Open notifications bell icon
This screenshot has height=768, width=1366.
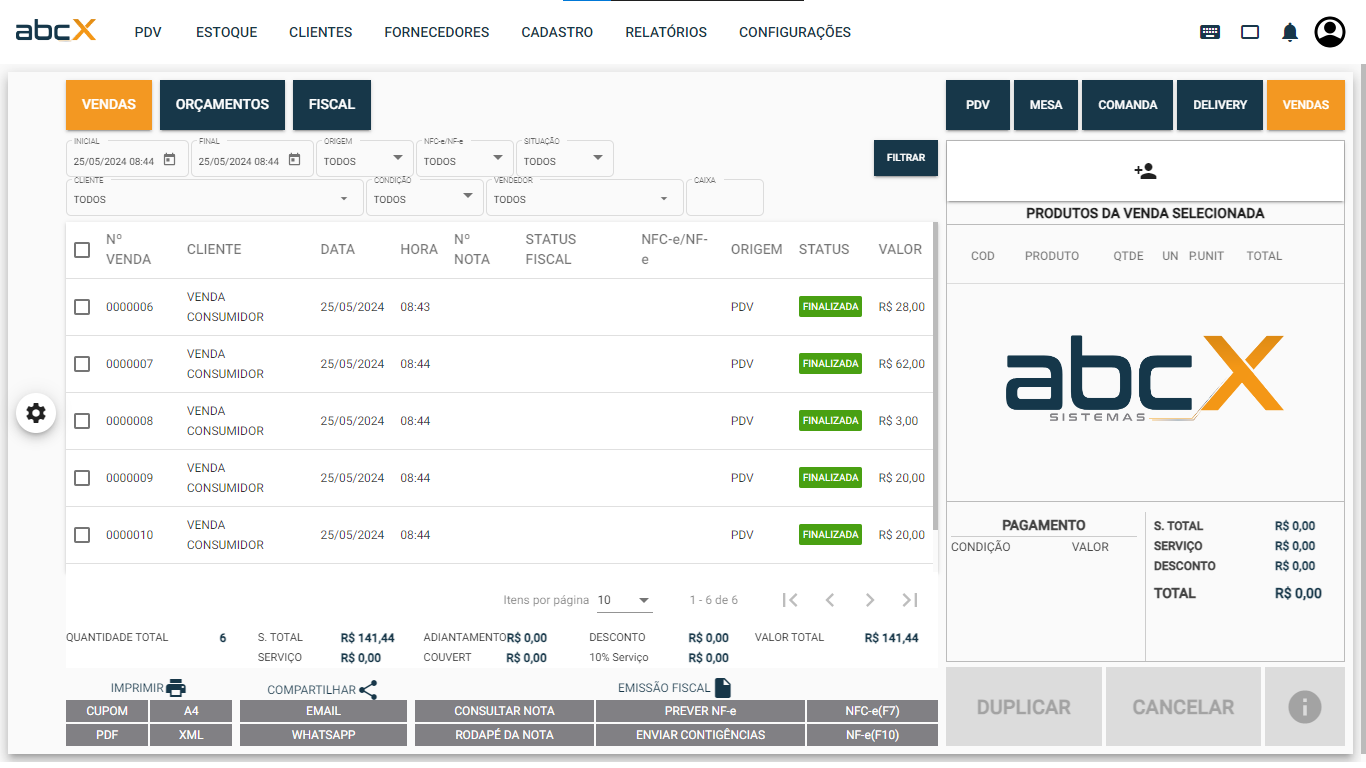1290,33
